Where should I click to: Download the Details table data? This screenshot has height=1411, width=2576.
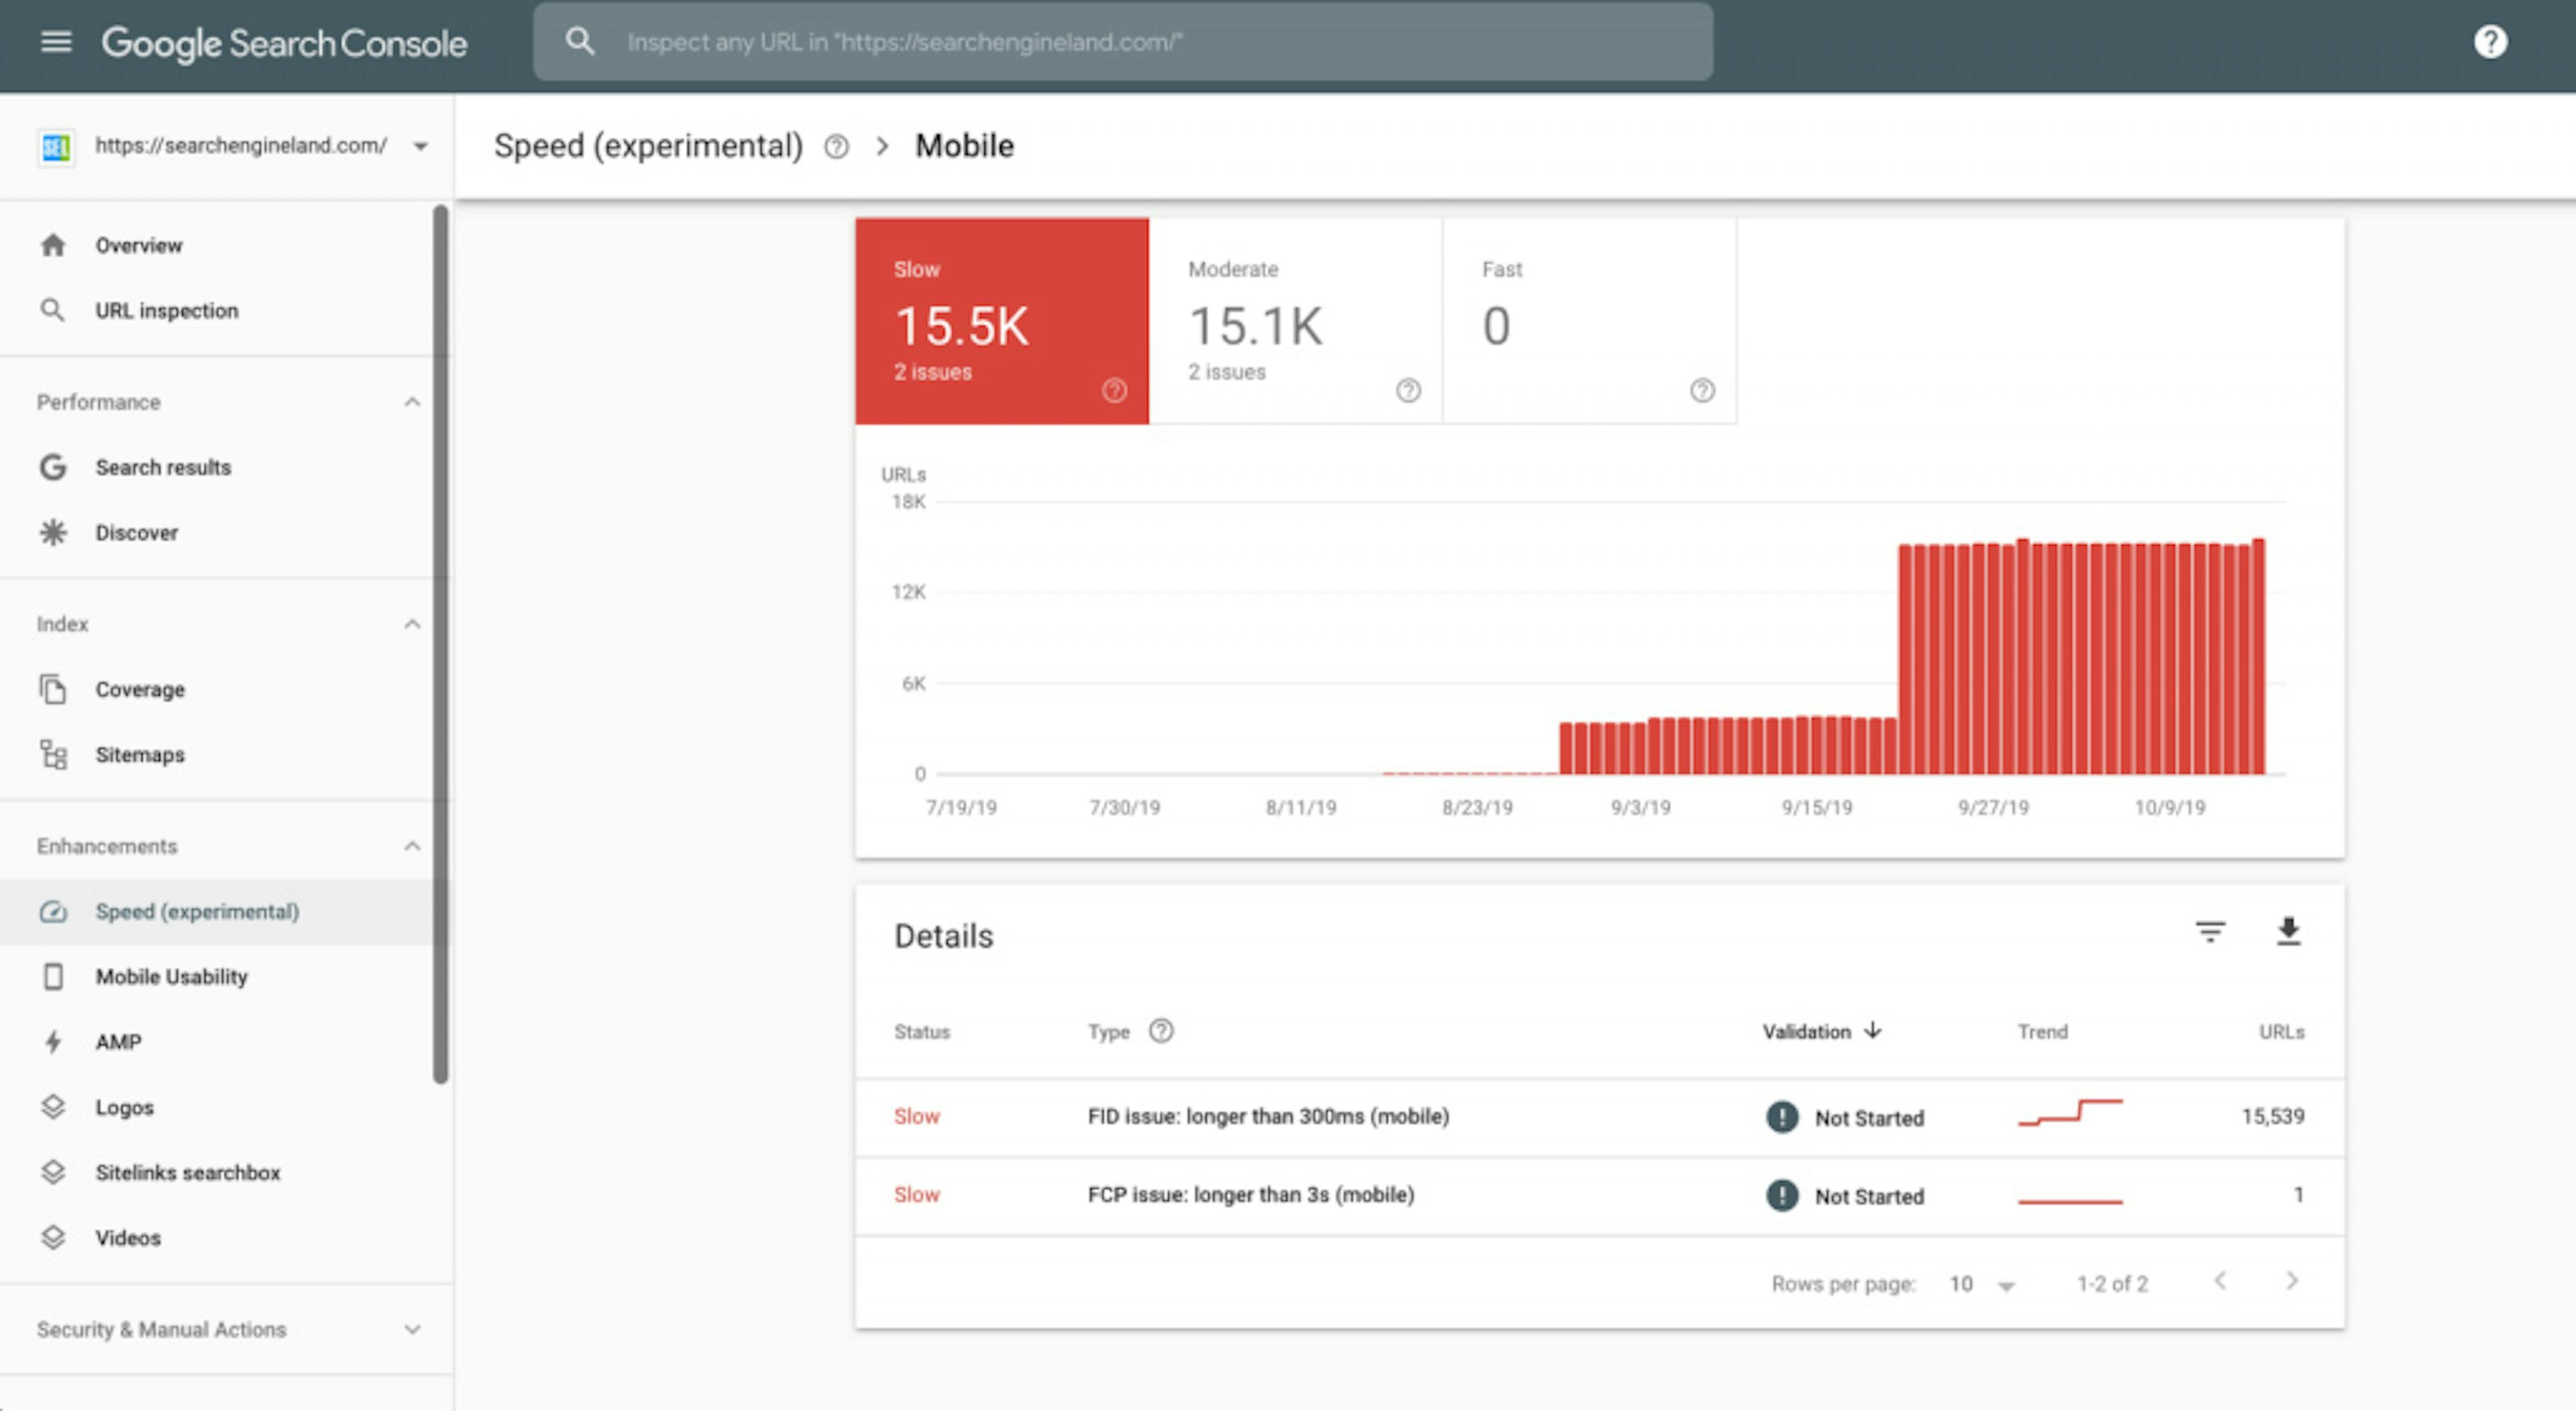(2289, 931)
